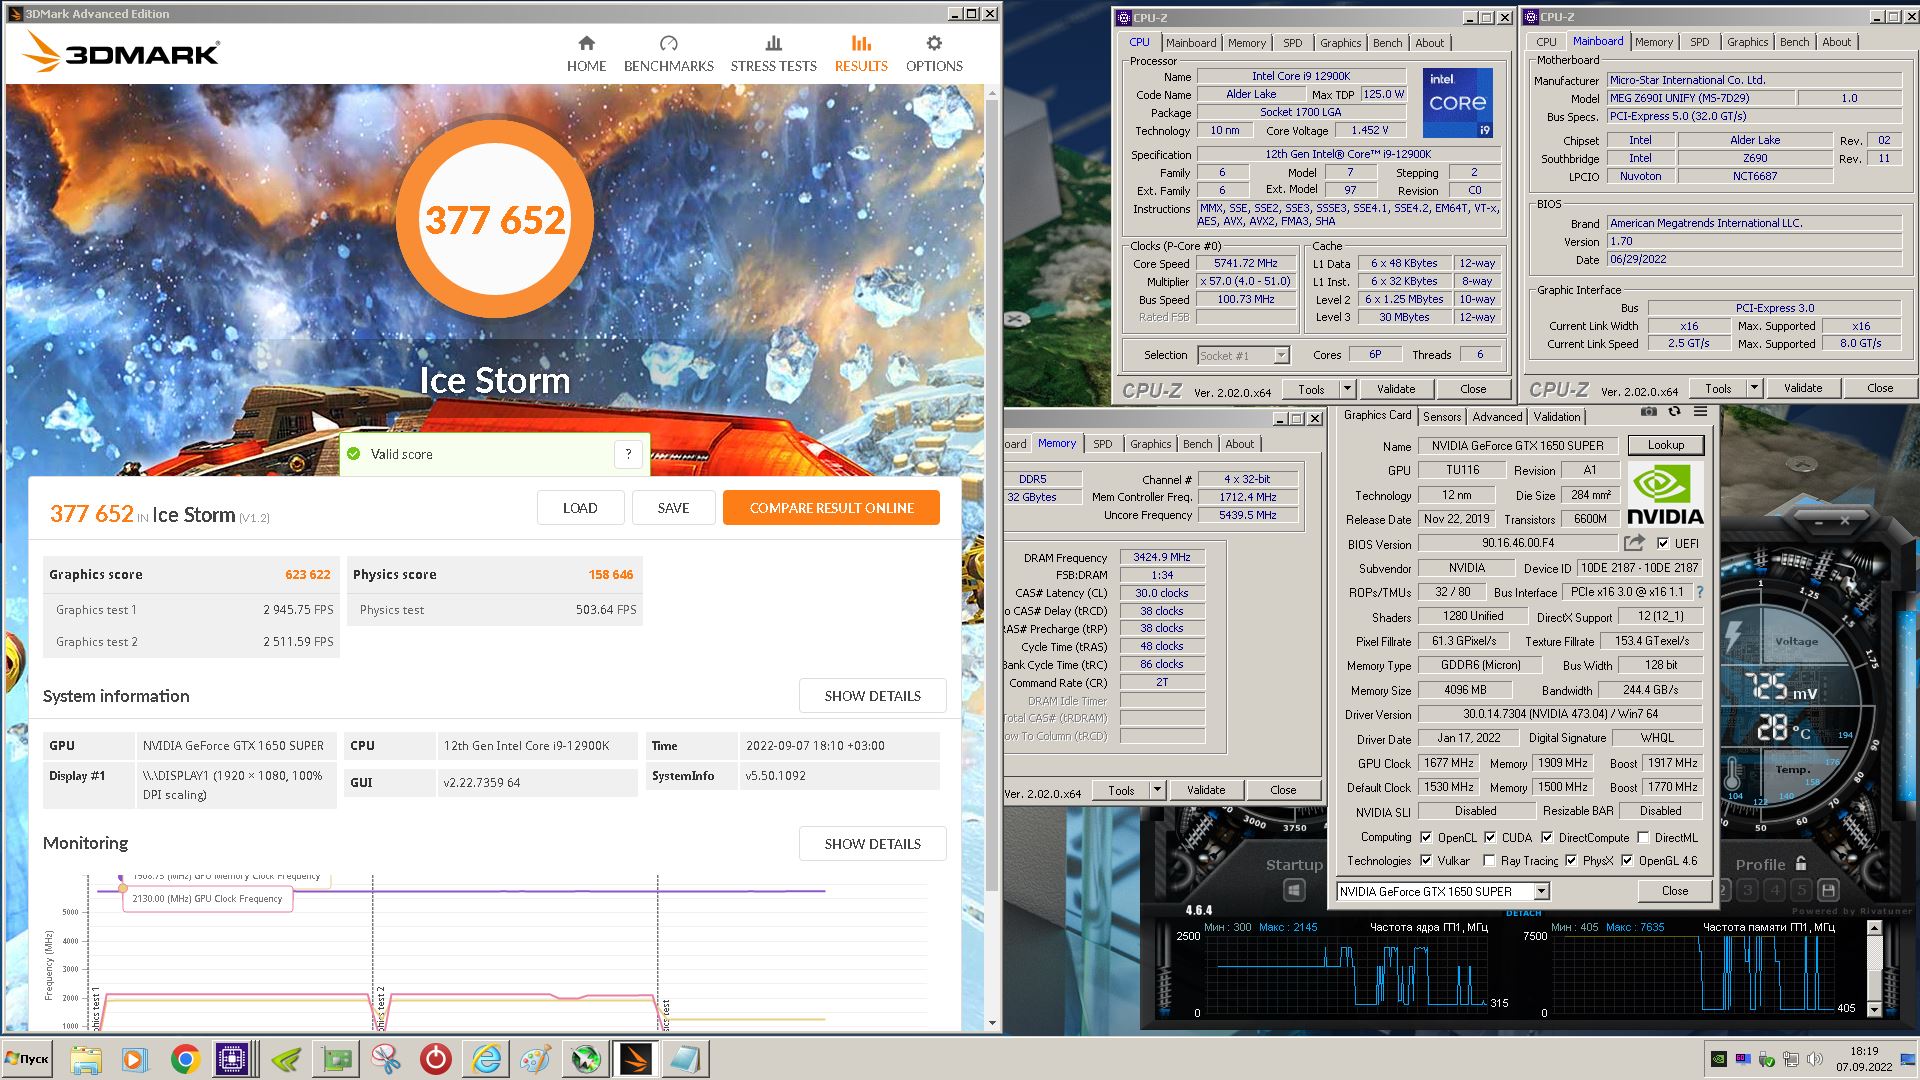Click Lookup button in GPU-Z

click(x=1665, y=445)
